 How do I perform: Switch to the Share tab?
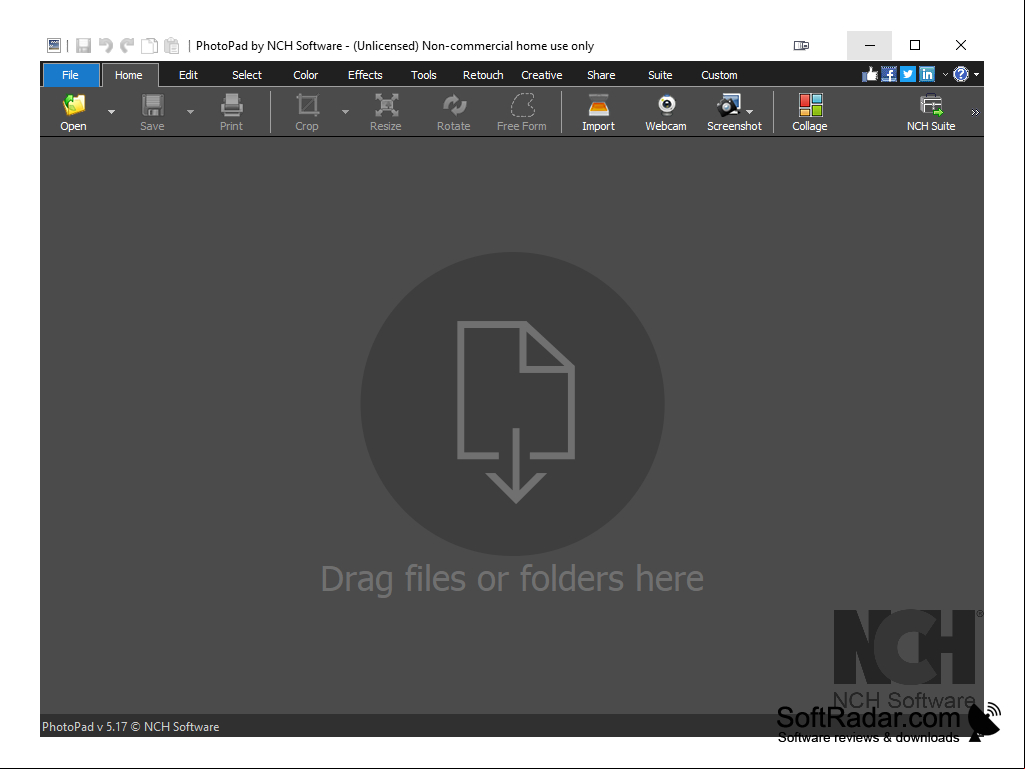coord(601,75)
